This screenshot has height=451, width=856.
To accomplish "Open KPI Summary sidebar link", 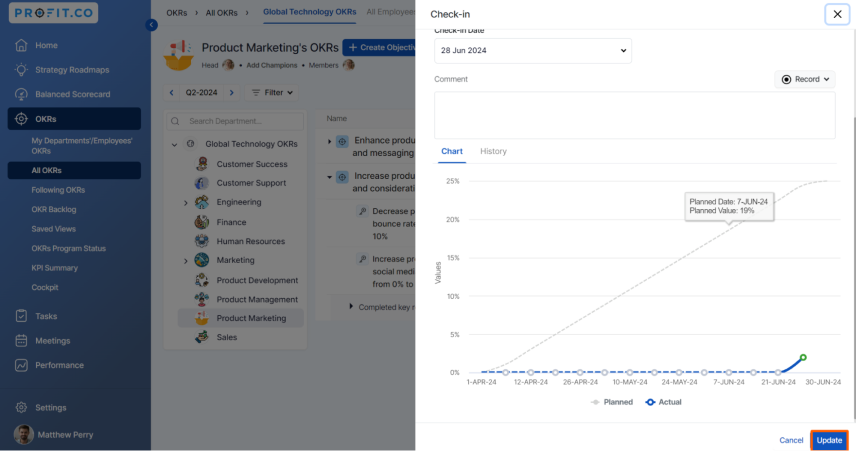I will click(x=55, y=268).
